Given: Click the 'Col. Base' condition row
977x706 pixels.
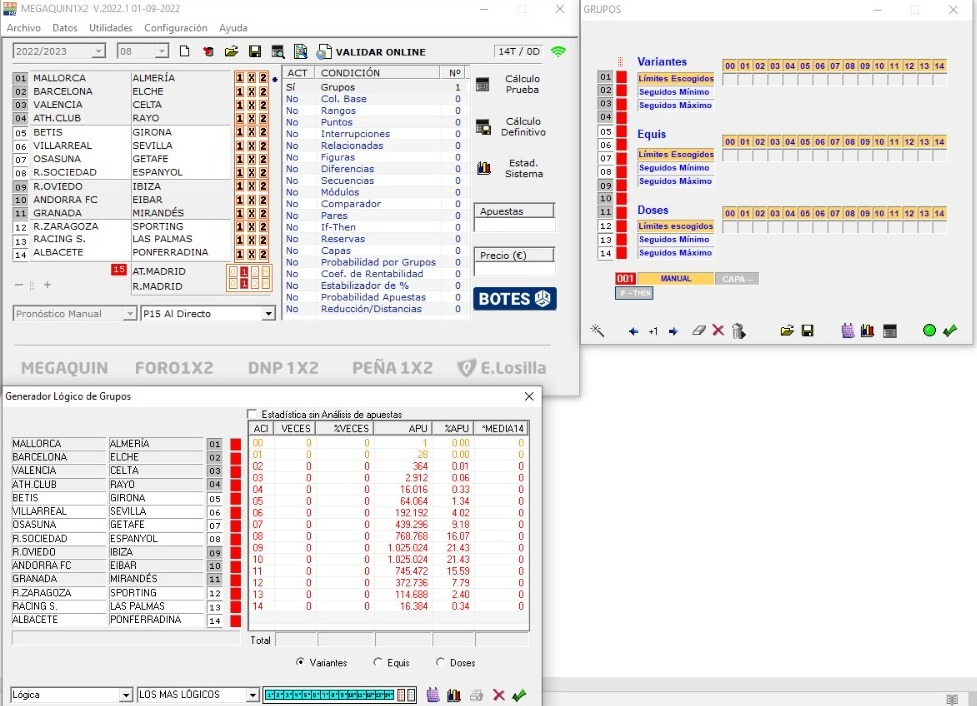Looking at the screenshot, I should pos(374,99).
